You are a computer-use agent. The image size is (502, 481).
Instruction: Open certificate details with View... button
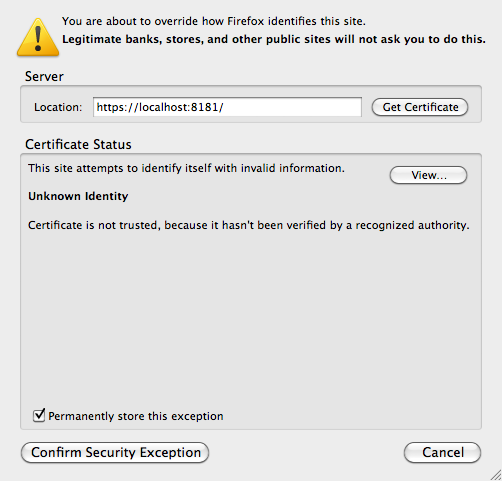(x=428, y=175)
